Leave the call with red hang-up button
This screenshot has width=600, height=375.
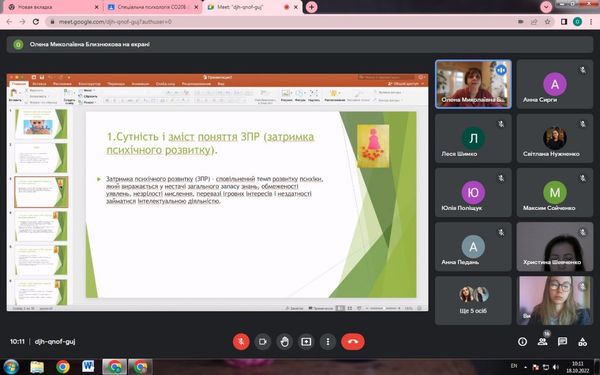[x=353, y=342]
